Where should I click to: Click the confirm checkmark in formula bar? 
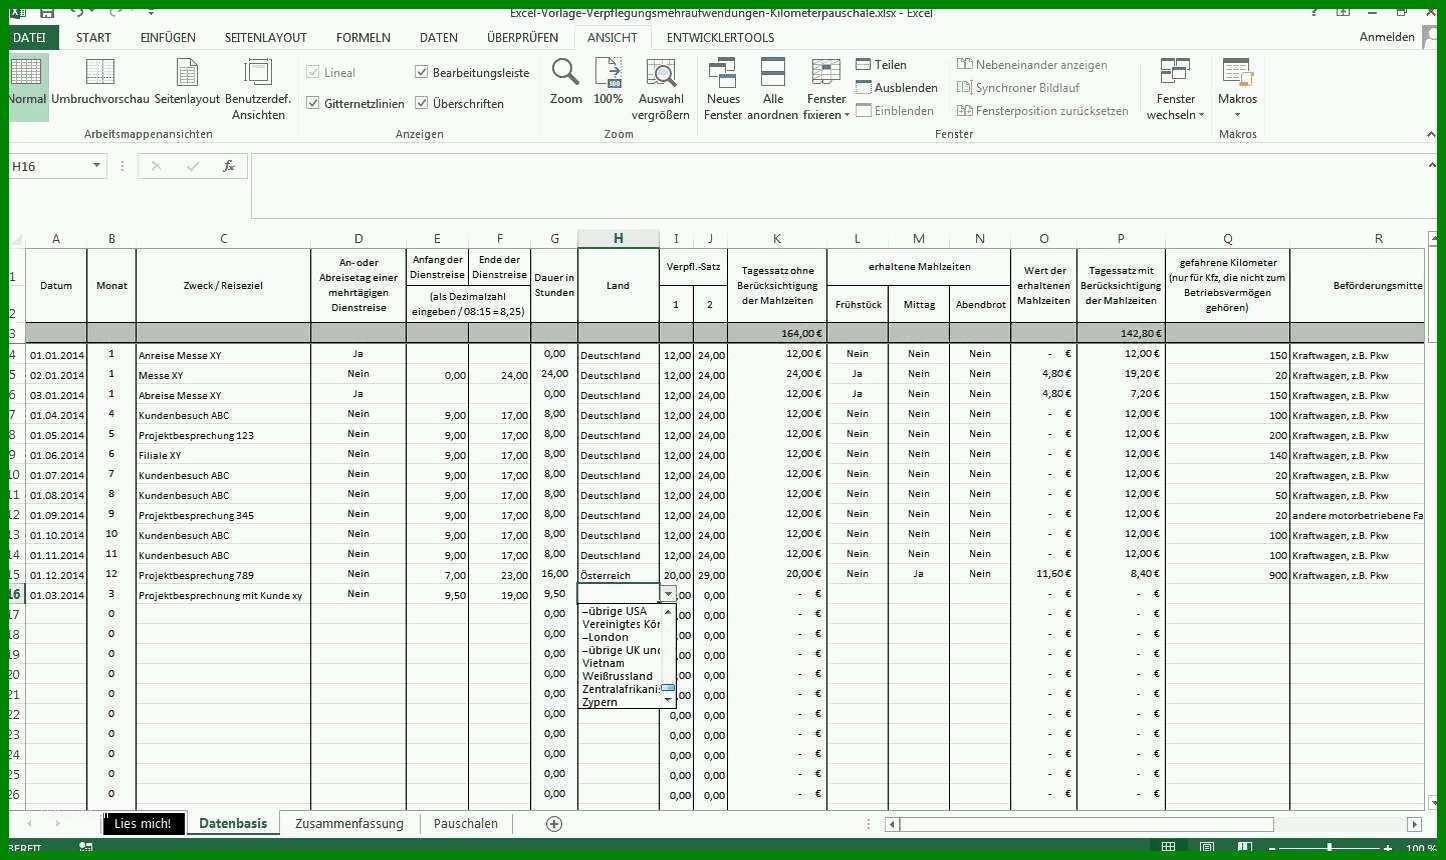tap(193, 166)
